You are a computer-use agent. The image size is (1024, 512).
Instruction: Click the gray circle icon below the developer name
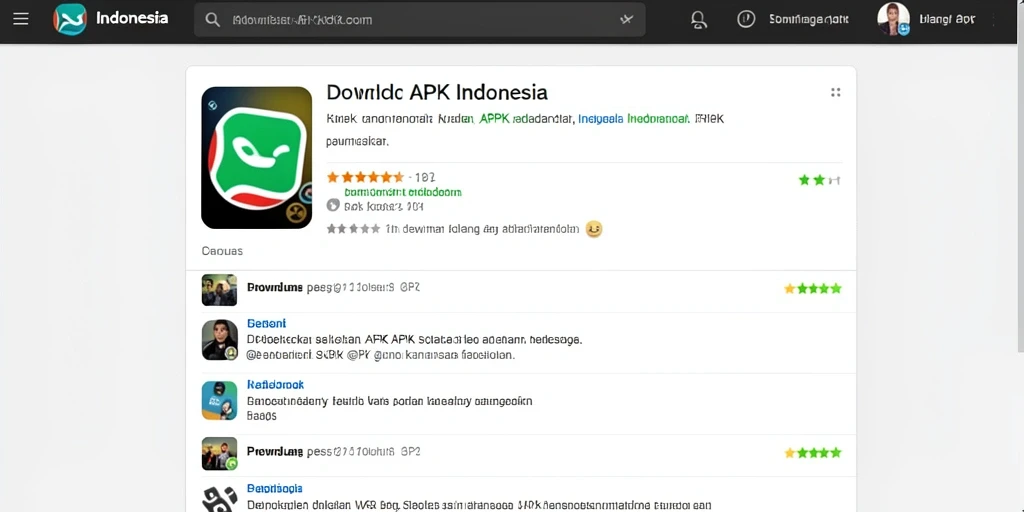pyautogui.click(x=333, y=205)
